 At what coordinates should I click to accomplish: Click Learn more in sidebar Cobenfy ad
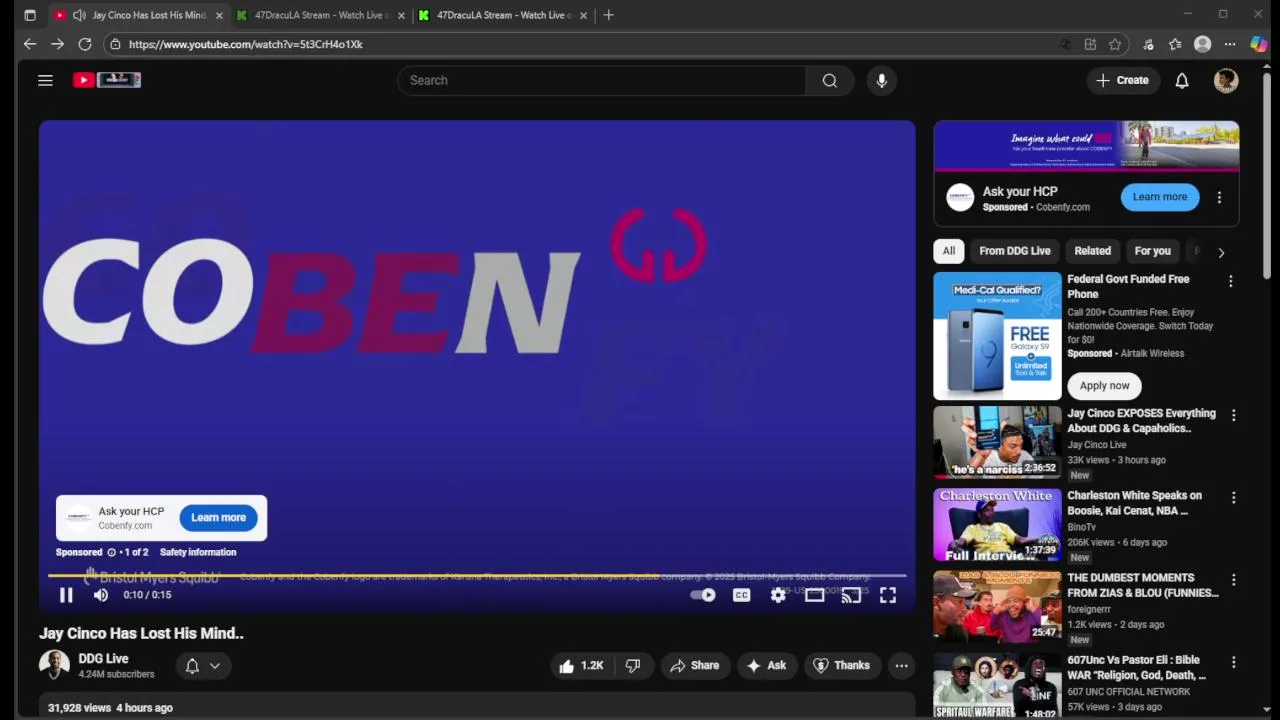coord(1160,197)
